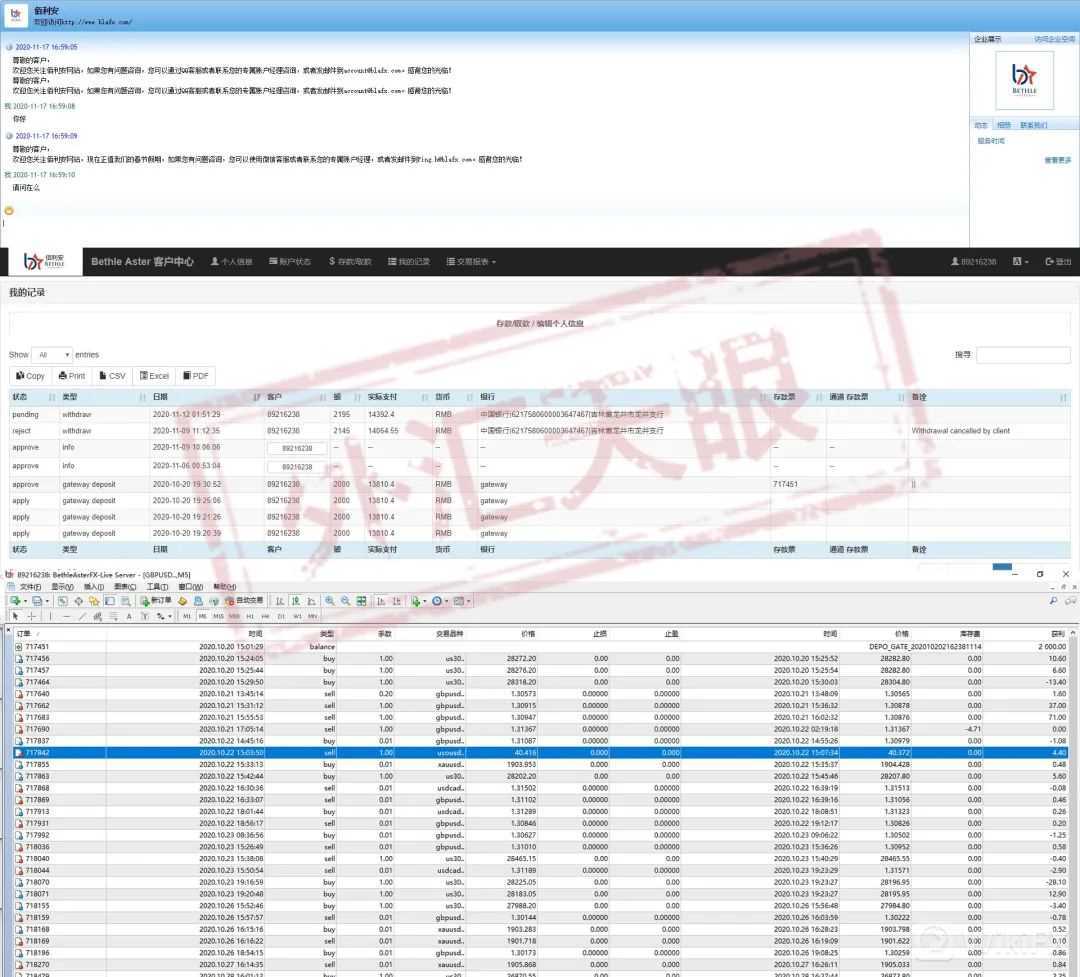The image size is (1080, 977).
Task: Open the language selector dropdown in navbar
Action: click(x=1020, y=262)
